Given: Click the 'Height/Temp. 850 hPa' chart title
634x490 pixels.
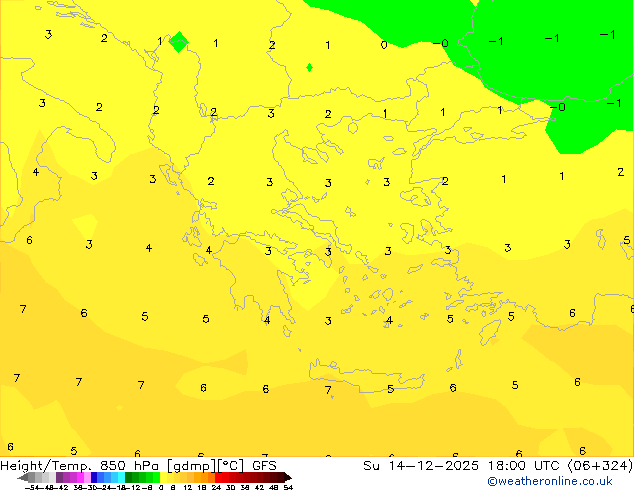Looking at the screenshot, I should 79,466.
